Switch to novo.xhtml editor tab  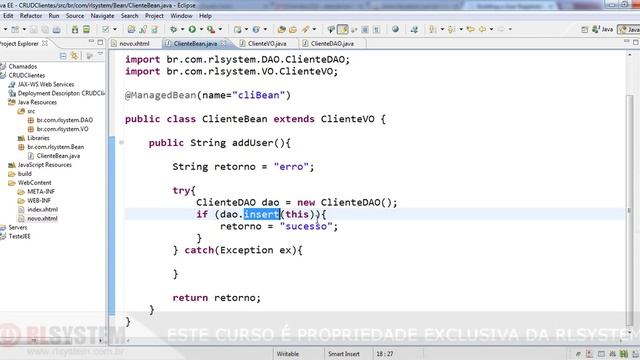(x=130, y=43)
